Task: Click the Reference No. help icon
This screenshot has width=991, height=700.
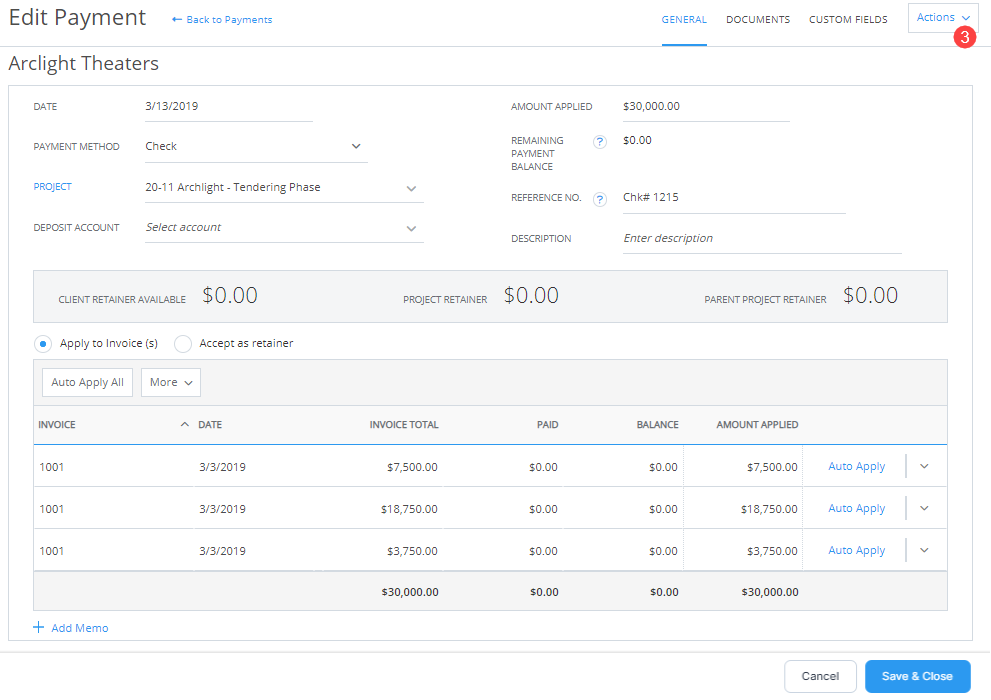Action: coord(599,199)
